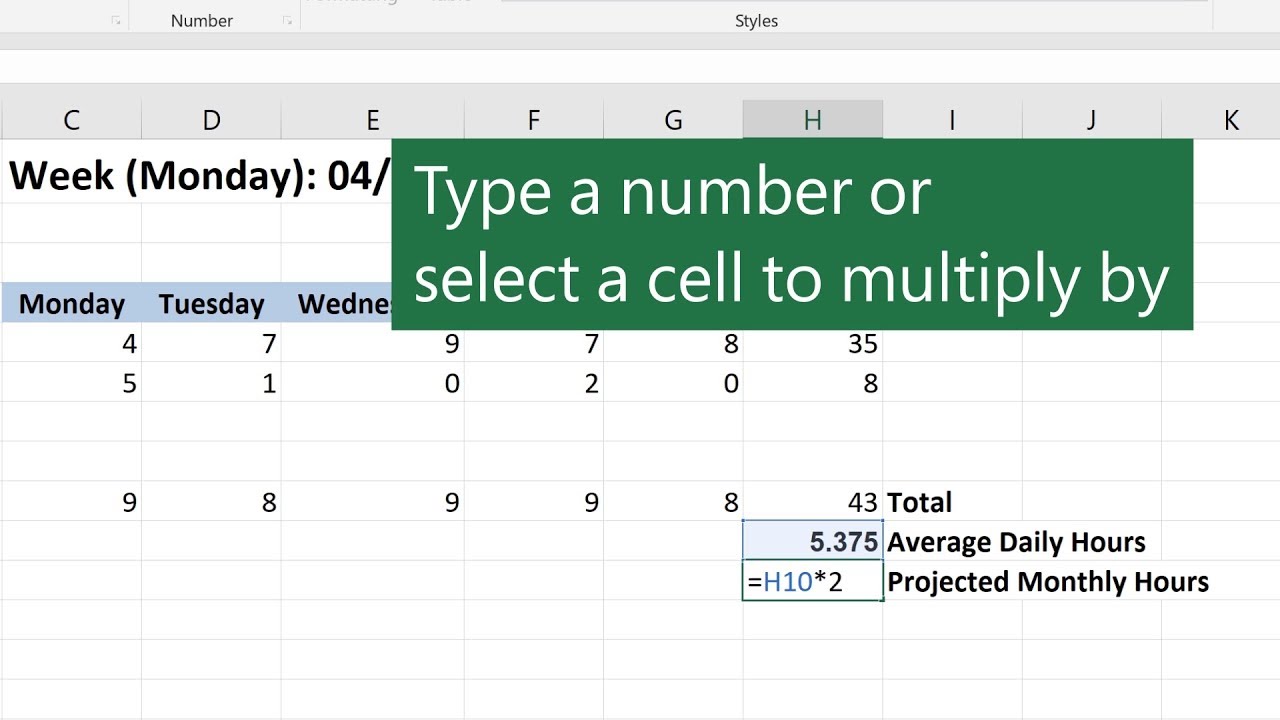This screenshot has height=720, width=1280.
Task: Select the 5.375 average cell
Action: coord(812,541)
